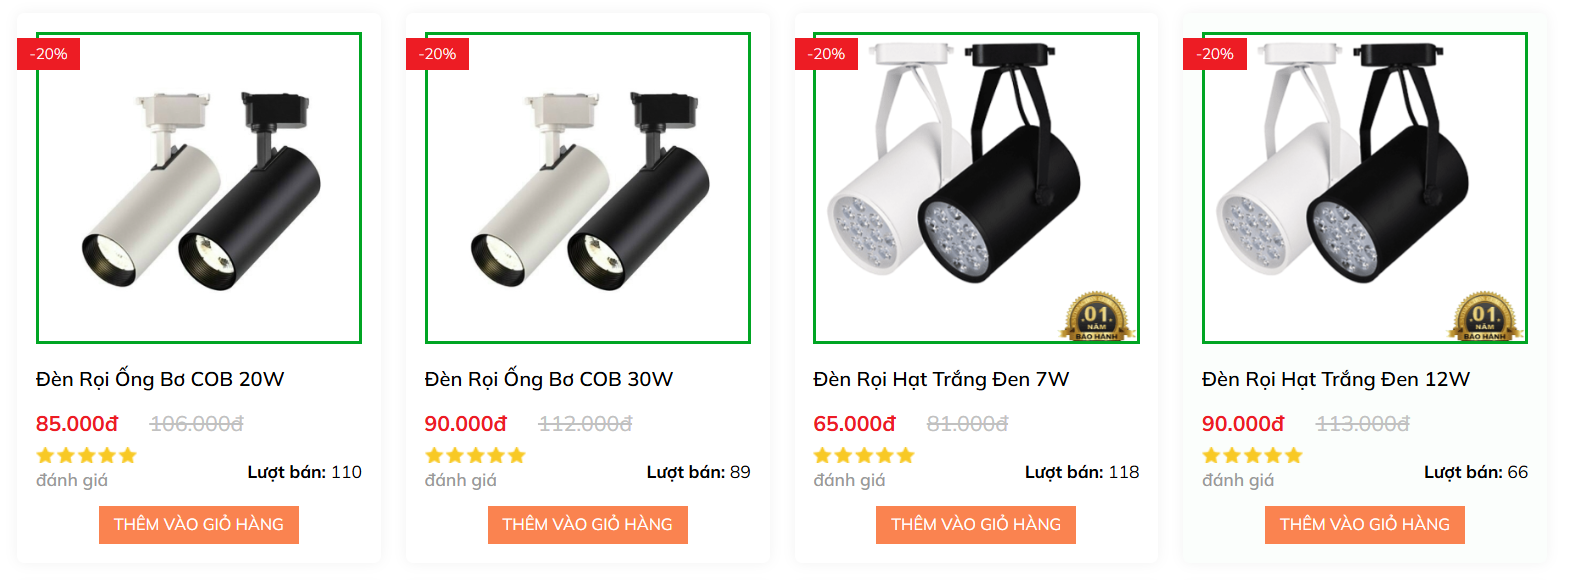The height and width of the screenshot is (580, 1569).
Task: Open the Đèn Rọi Ống Bơ COB 30W title link
Action: [549, 379]
